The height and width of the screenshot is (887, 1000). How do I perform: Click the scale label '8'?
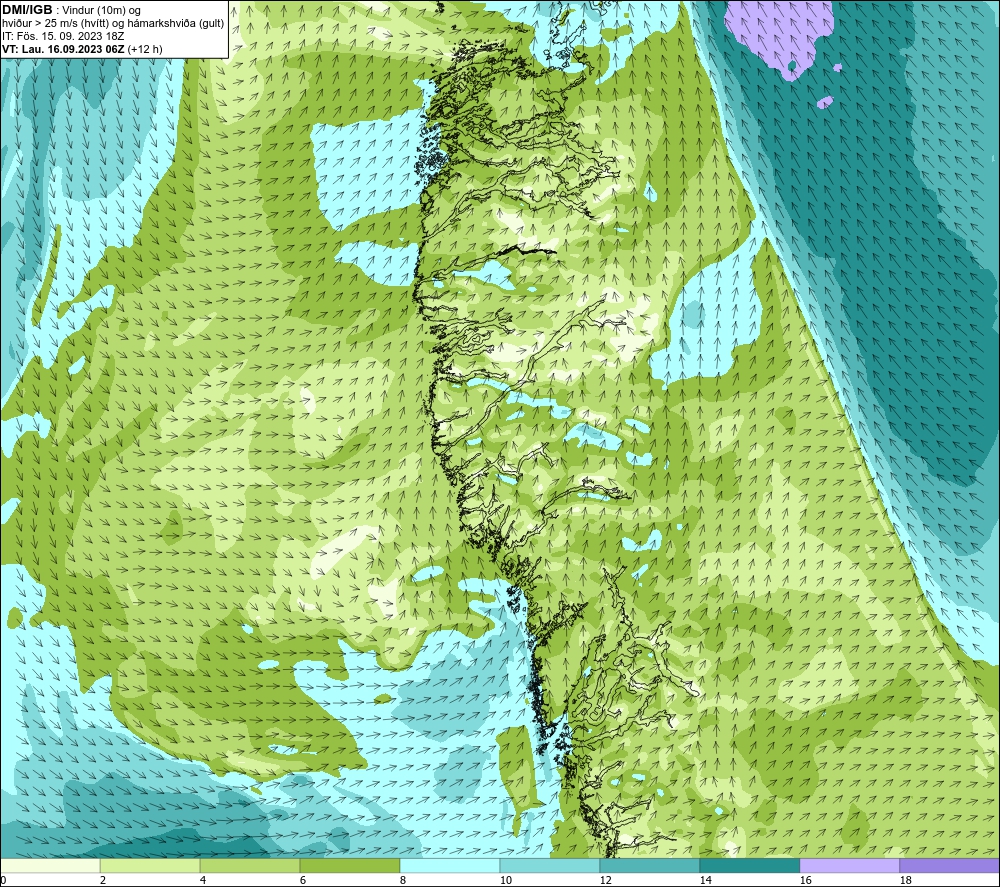pos(402,881)
